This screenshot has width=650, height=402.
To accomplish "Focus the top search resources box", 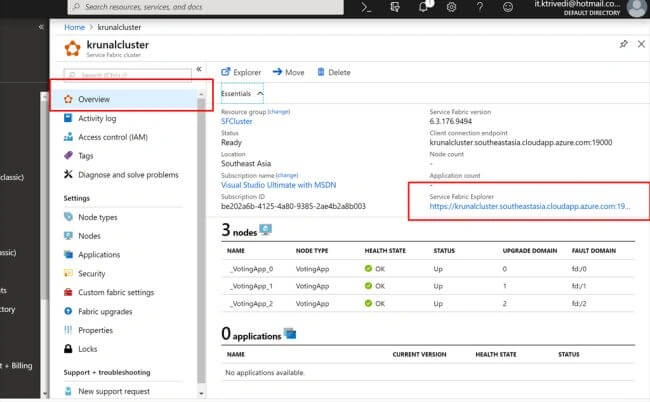I will pyautogui.click(x=206, y=7).
